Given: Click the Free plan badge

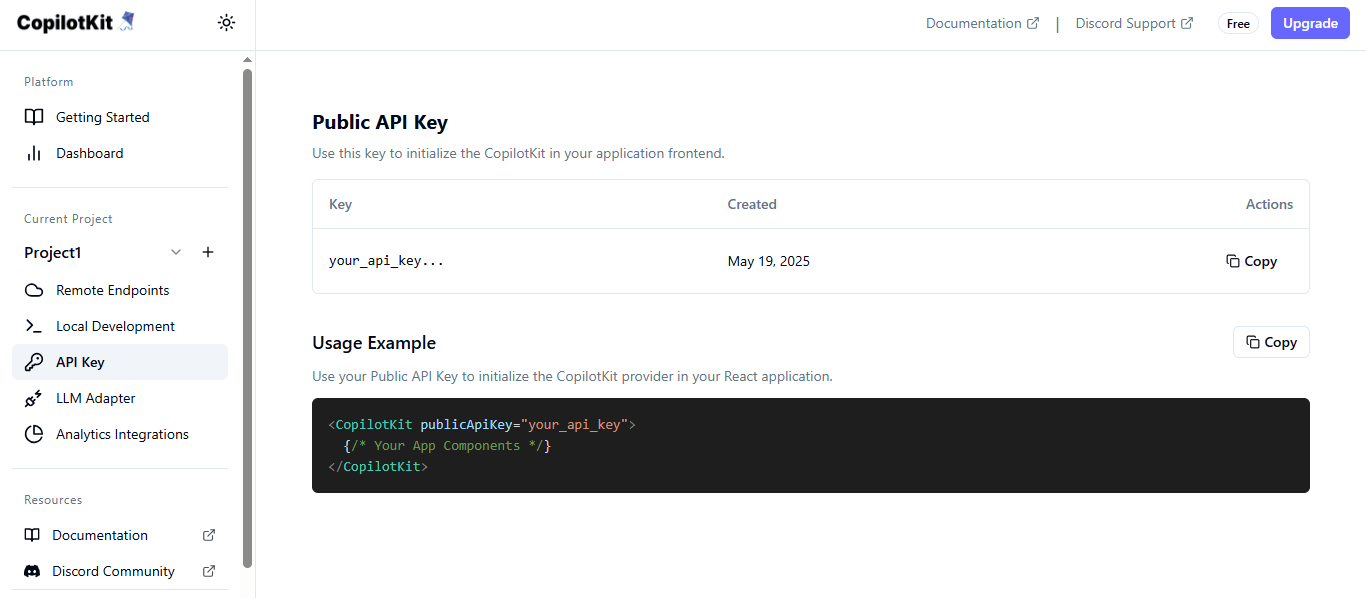Looking at the screenshot, I should coord(1238,23).
